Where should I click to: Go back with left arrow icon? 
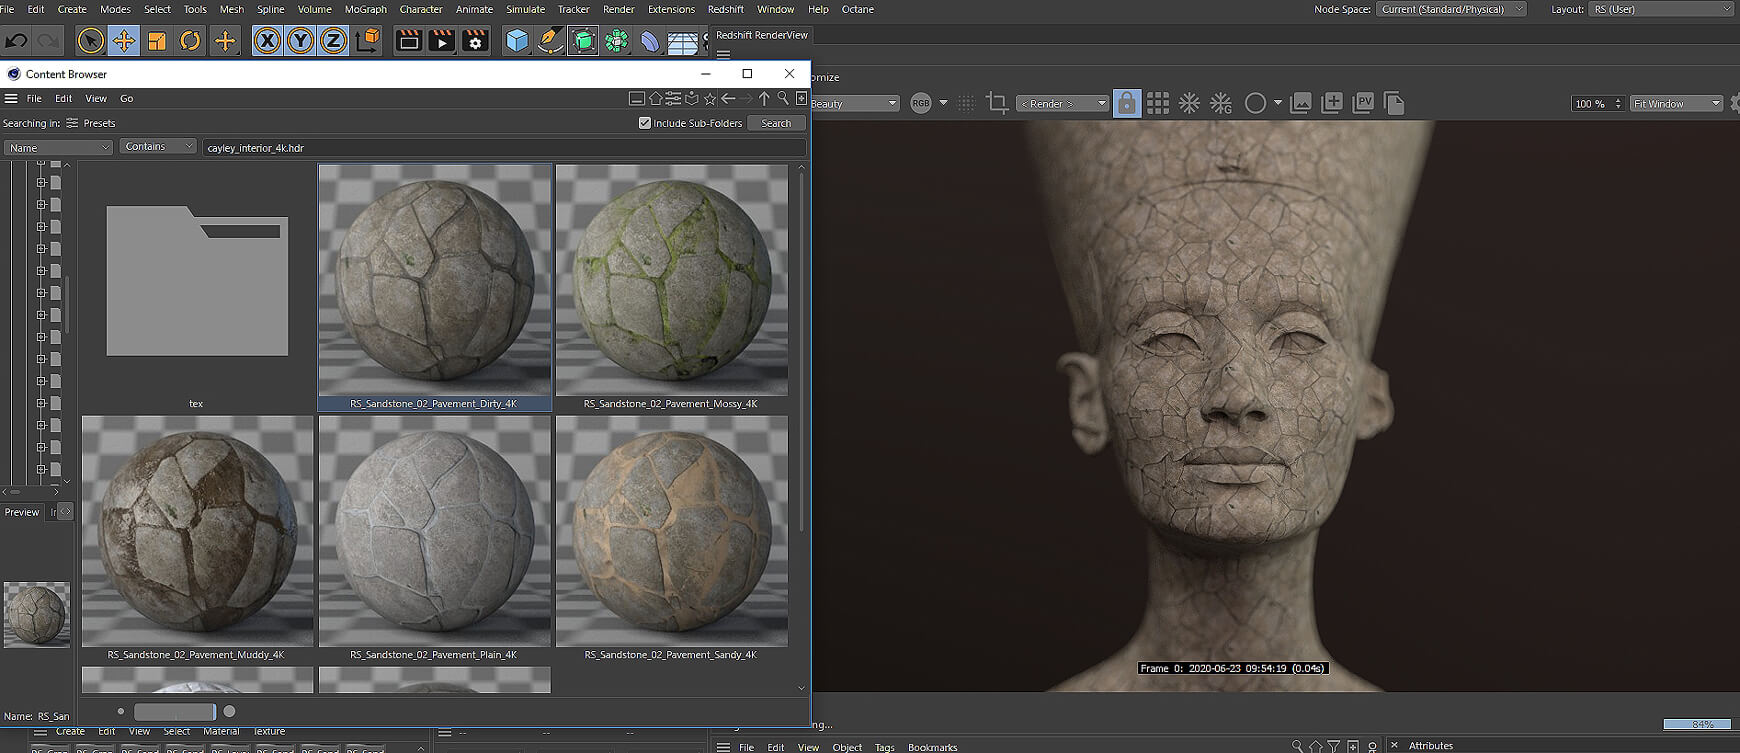point(728,99)
